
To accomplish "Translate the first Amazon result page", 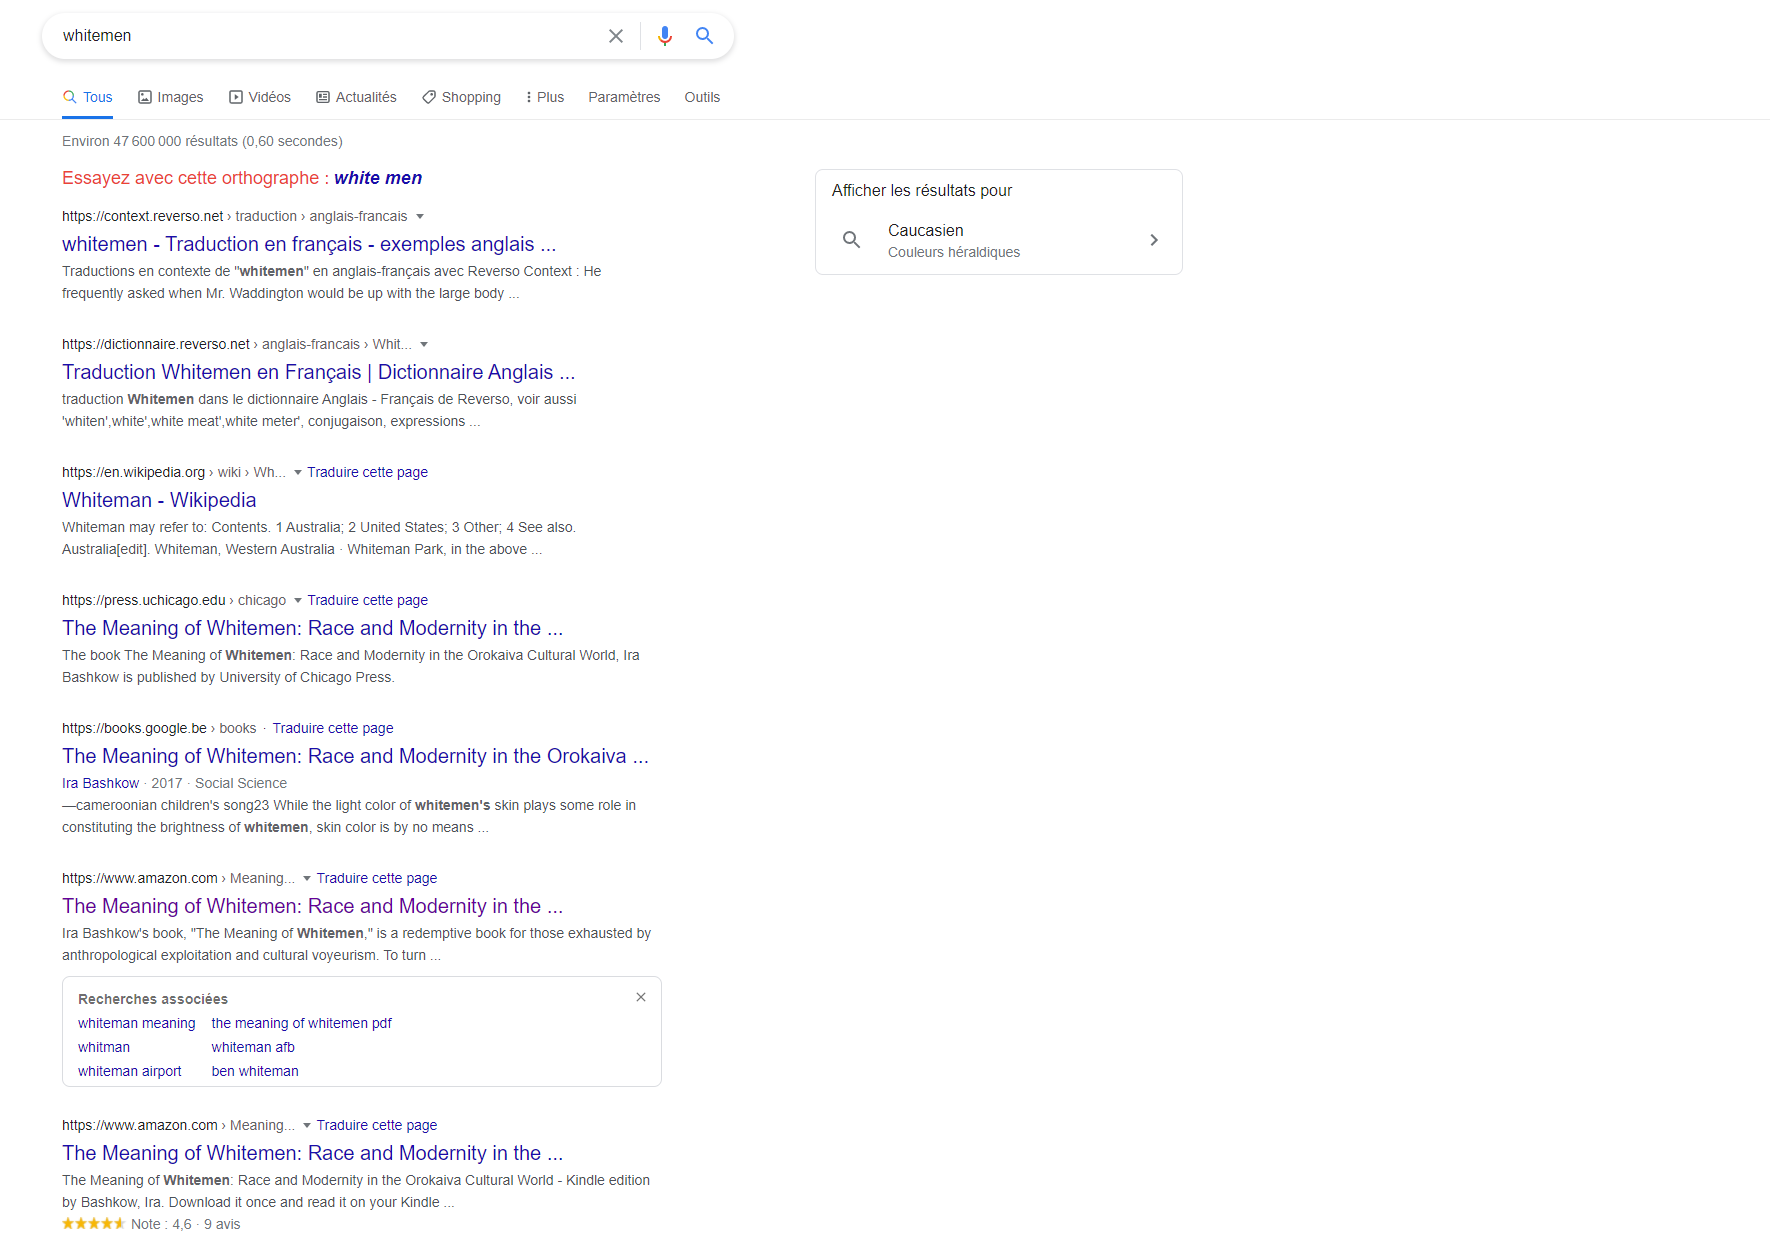I will click(377, 878).
